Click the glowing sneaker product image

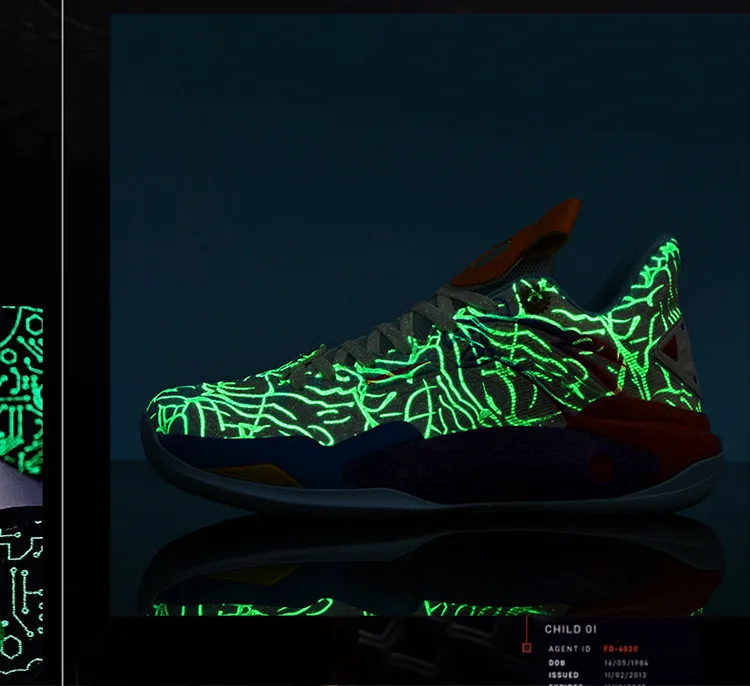(x=430, y=315)
